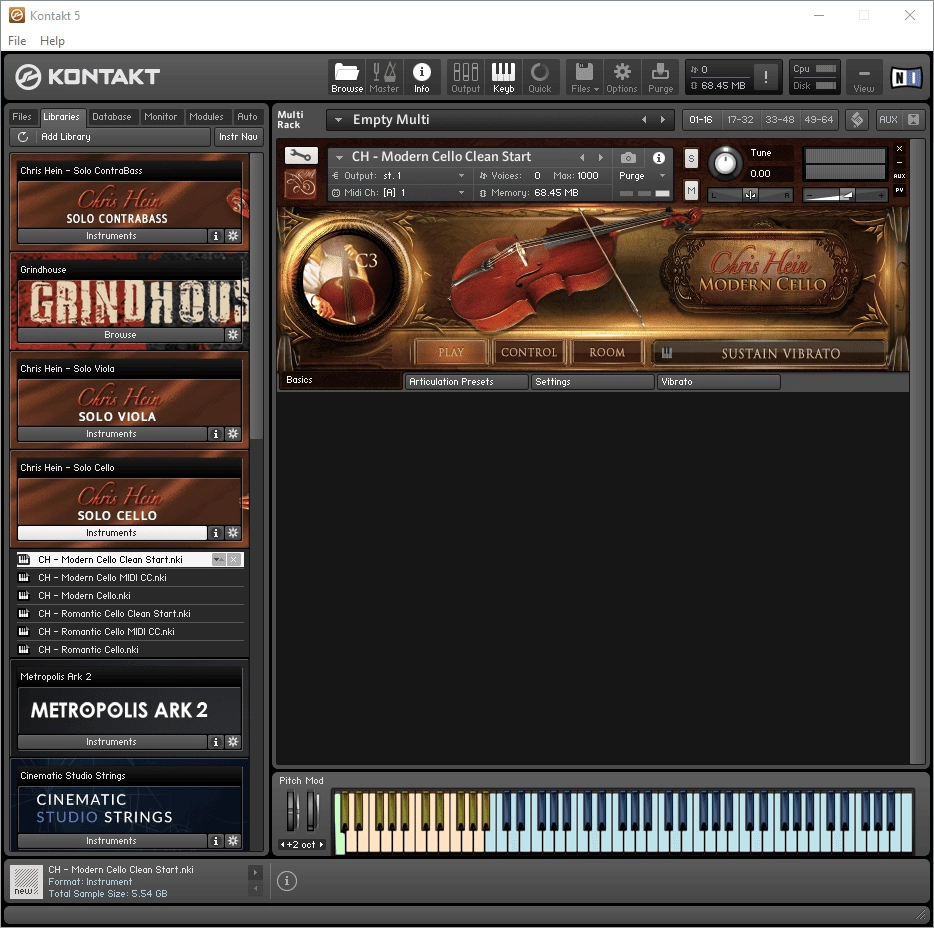Viewport: 934px width, 928px height.
Task: Close the Modern Cello instrument
Action: pyautogui.click(x=899, y=148)
